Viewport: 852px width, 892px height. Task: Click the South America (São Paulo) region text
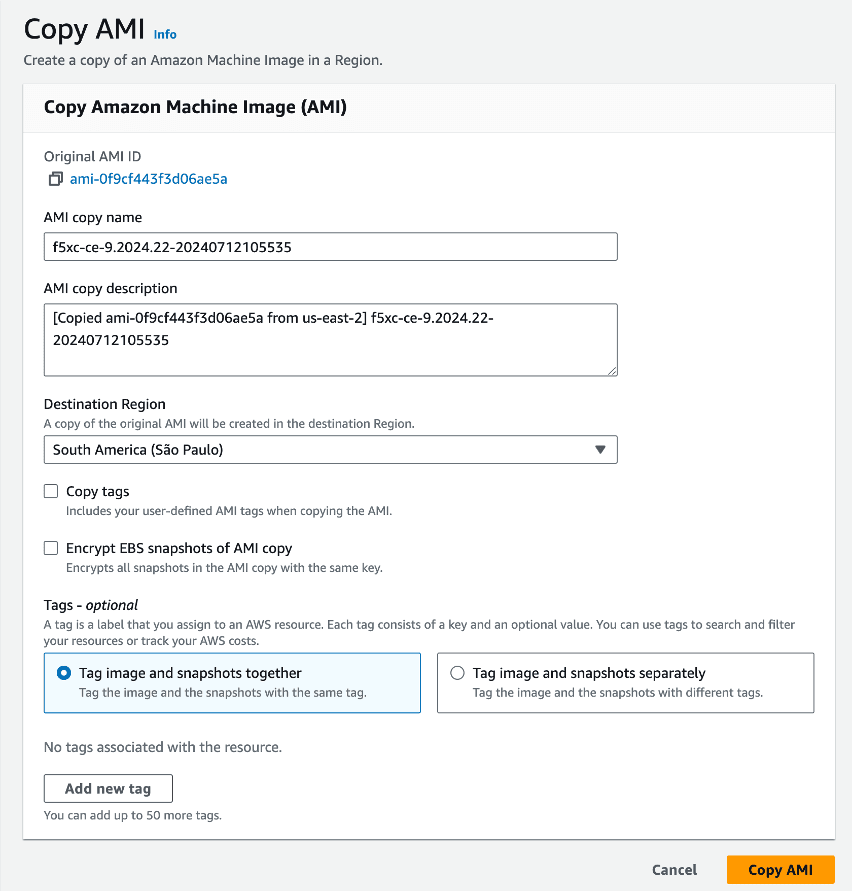[x=138, y=450]
